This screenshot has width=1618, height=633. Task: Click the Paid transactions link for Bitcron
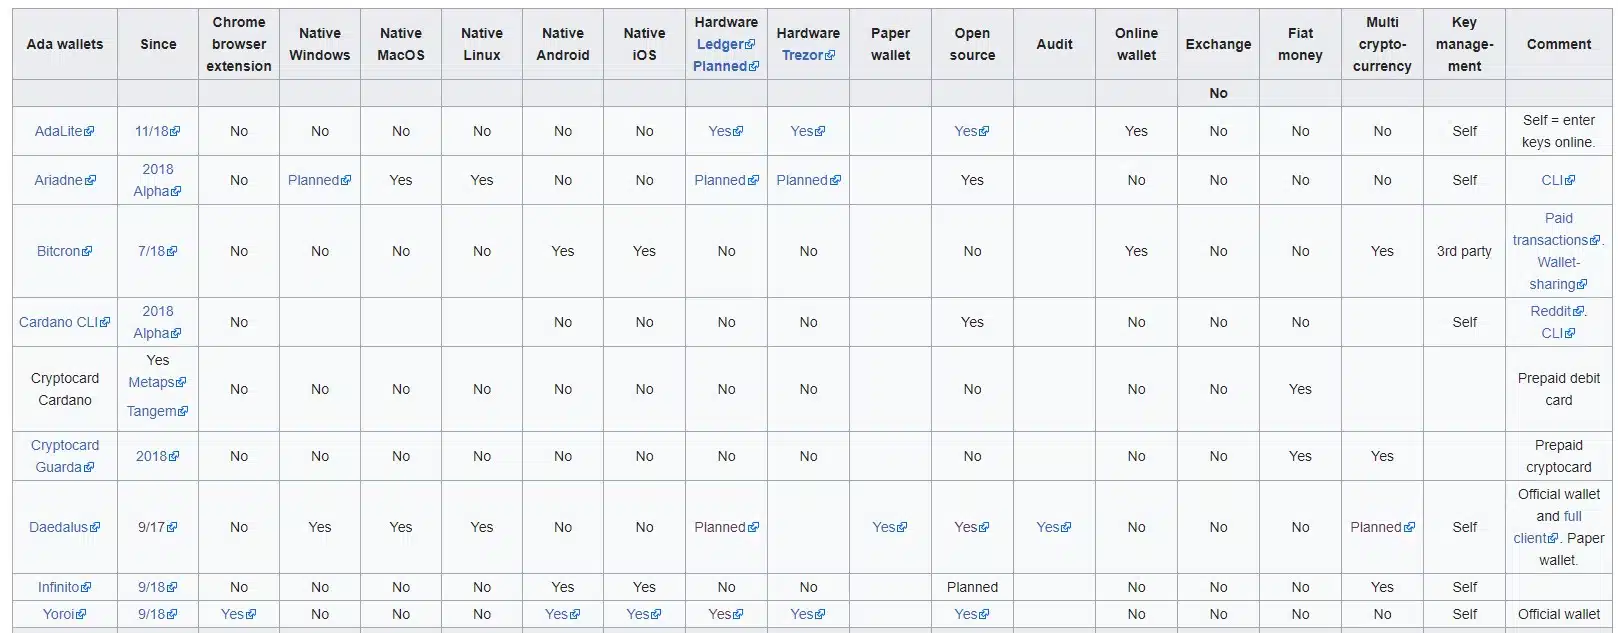[1557, 229]
